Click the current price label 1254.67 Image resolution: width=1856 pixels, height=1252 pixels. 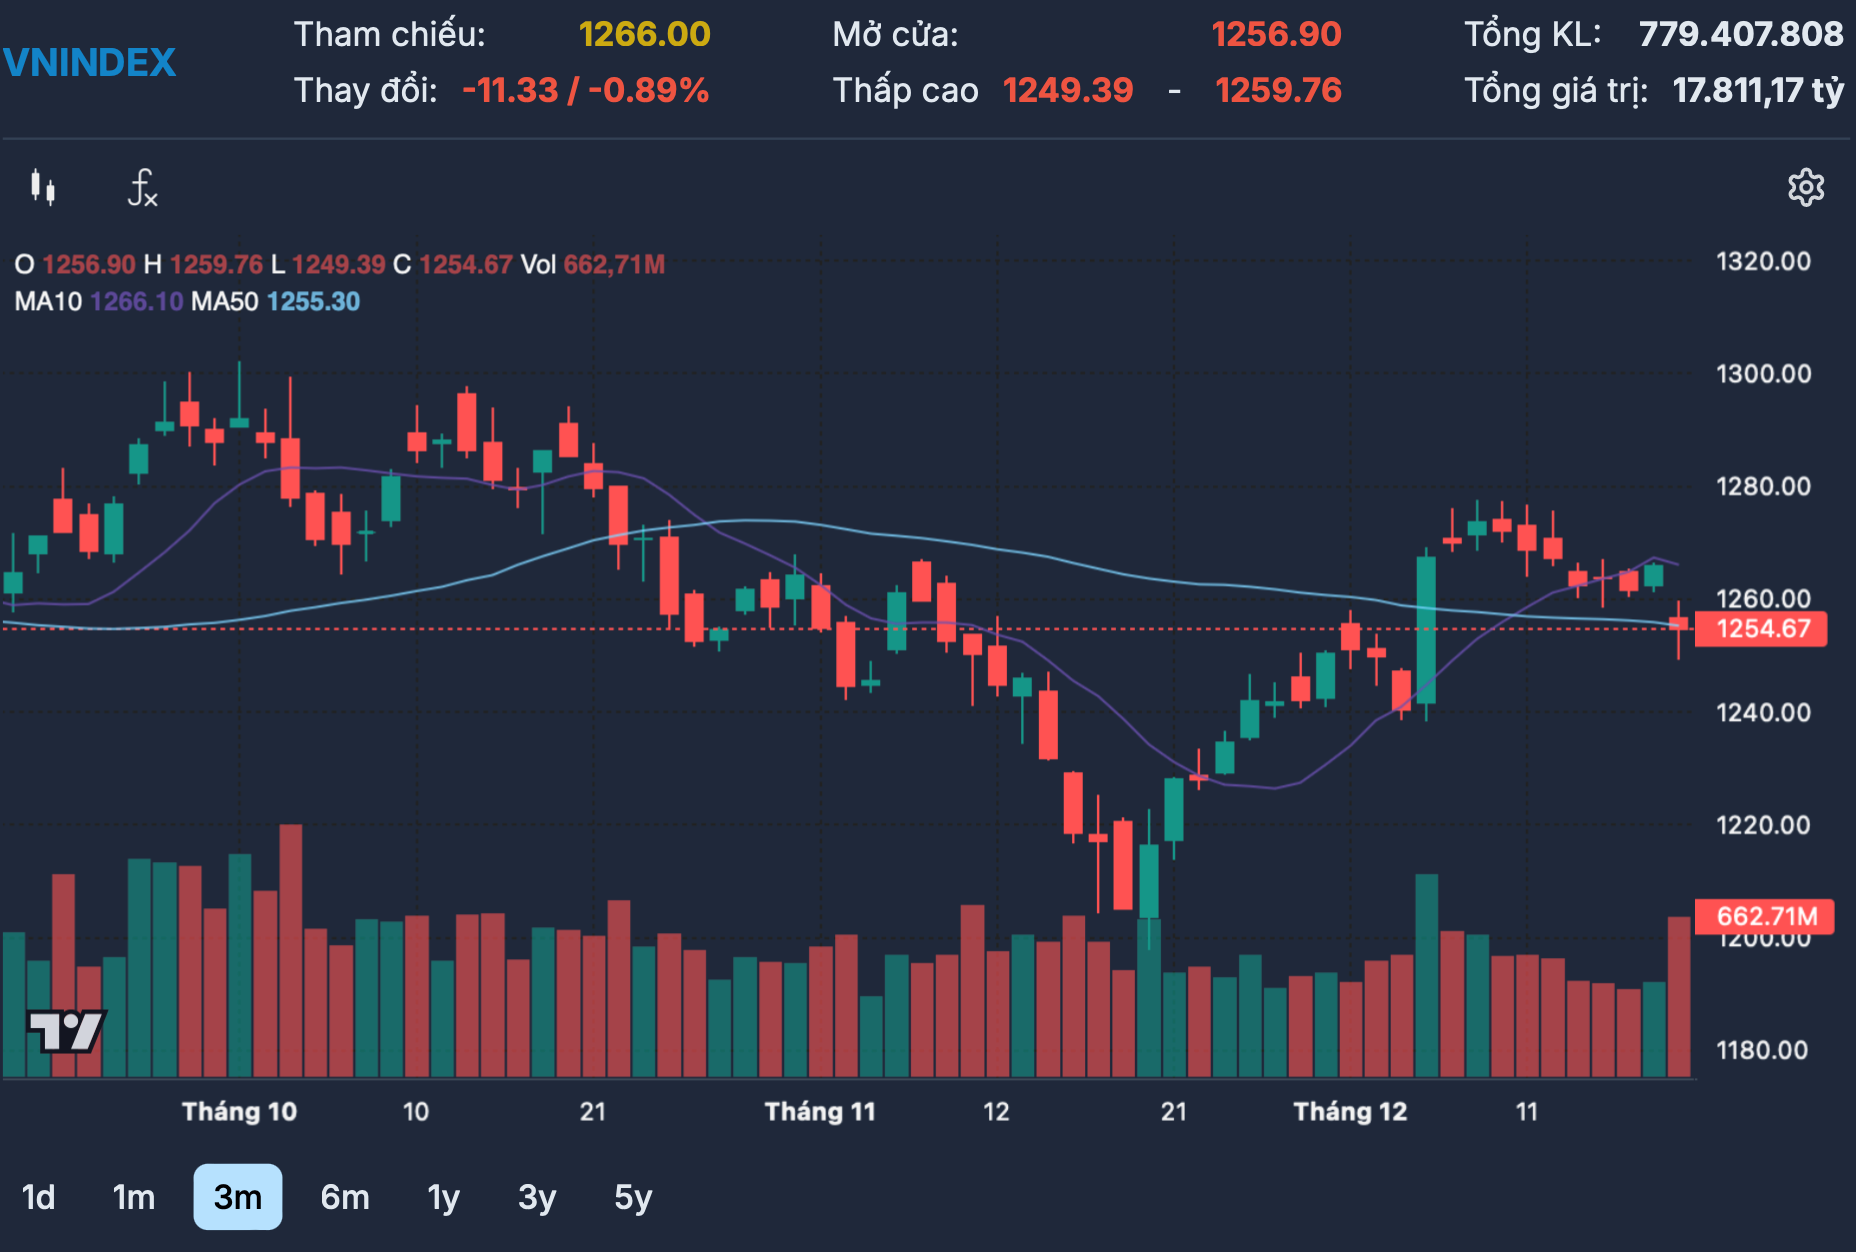(1762, 629)
